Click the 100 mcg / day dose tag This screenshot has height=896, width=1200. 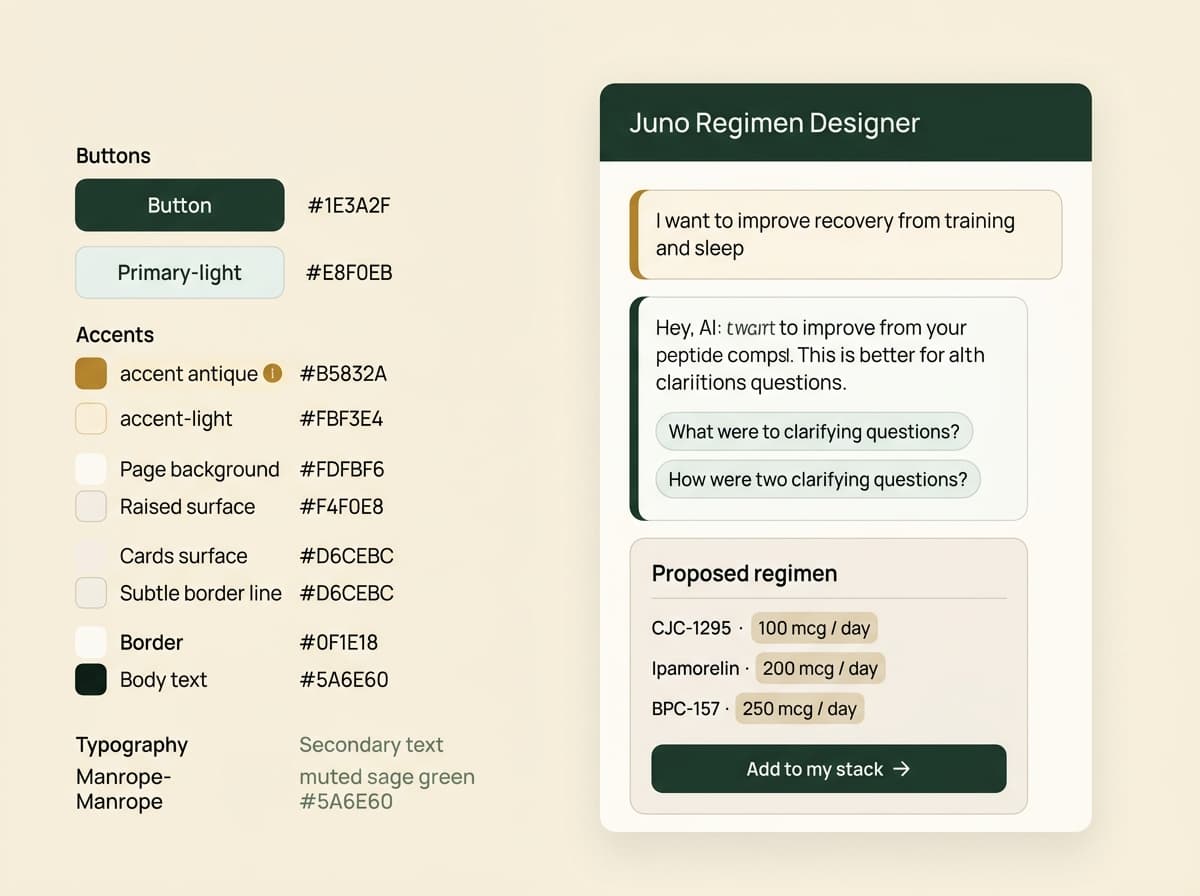pyautogui.click(x=814, y=629)
